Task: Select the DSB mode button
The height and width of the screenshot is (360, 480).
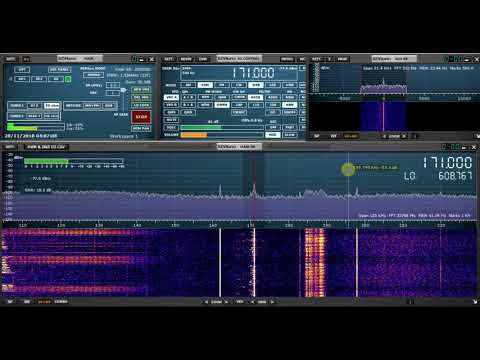Action: click(x=256, y=85)
